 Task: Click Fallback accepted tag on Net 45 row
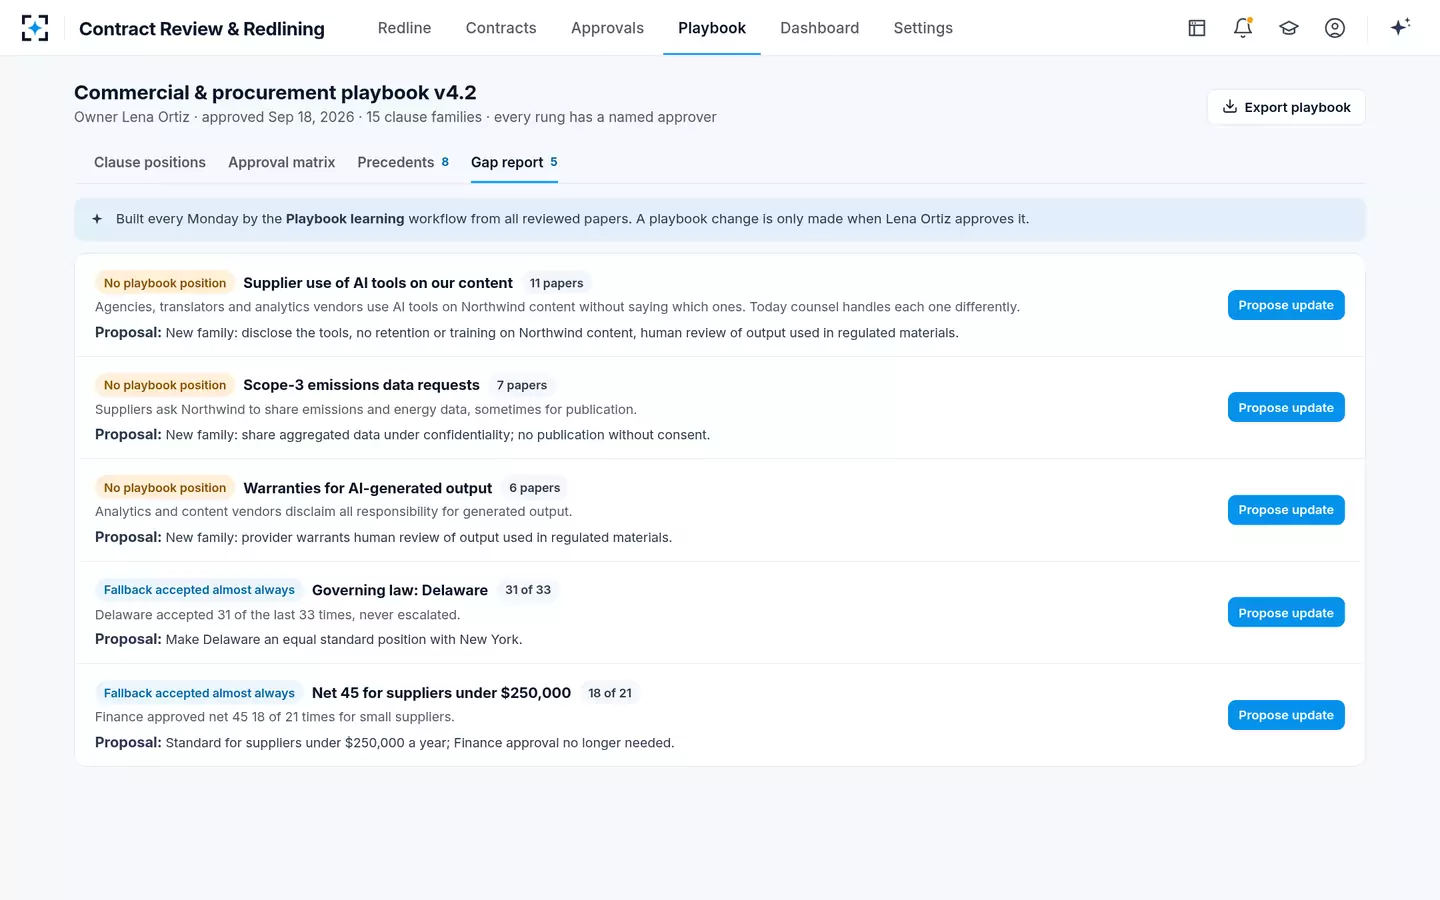point(199,693)
